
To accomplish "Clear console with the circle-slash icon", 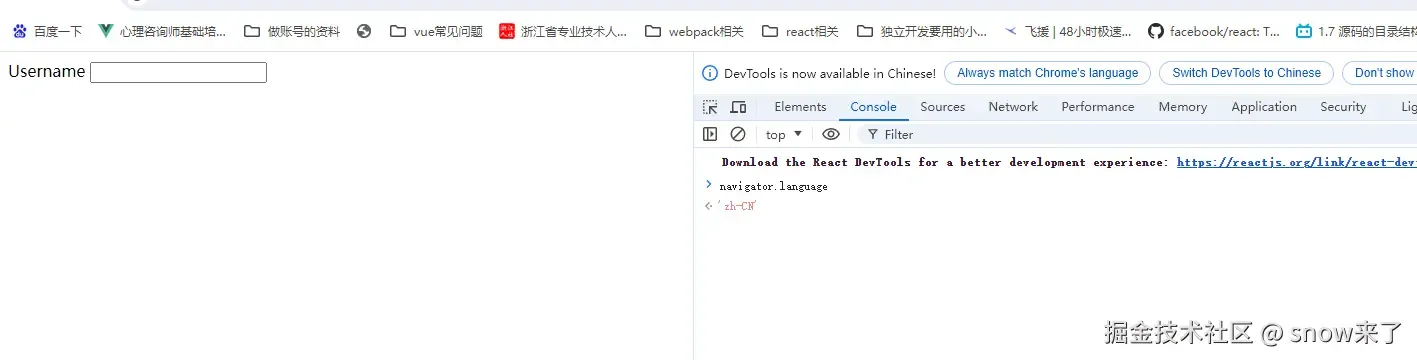I will click(738, 134).
